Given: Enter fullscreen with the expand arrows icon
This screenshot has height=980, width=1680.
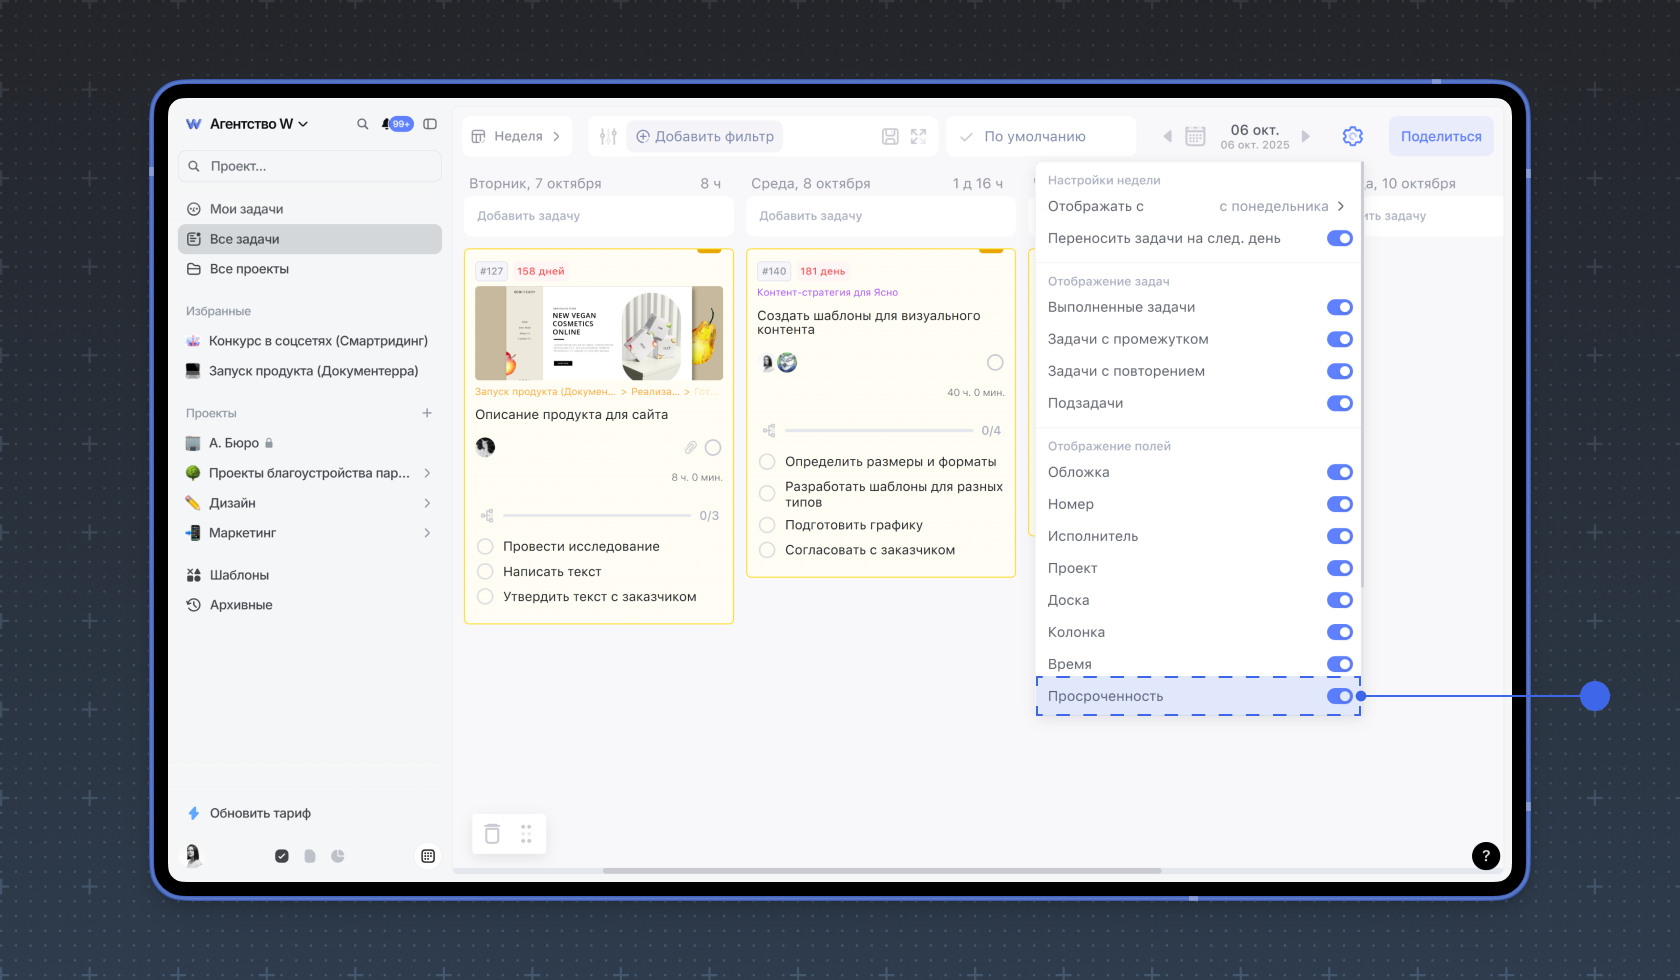Looking at the screenshot, I should [x=918, y=137].
